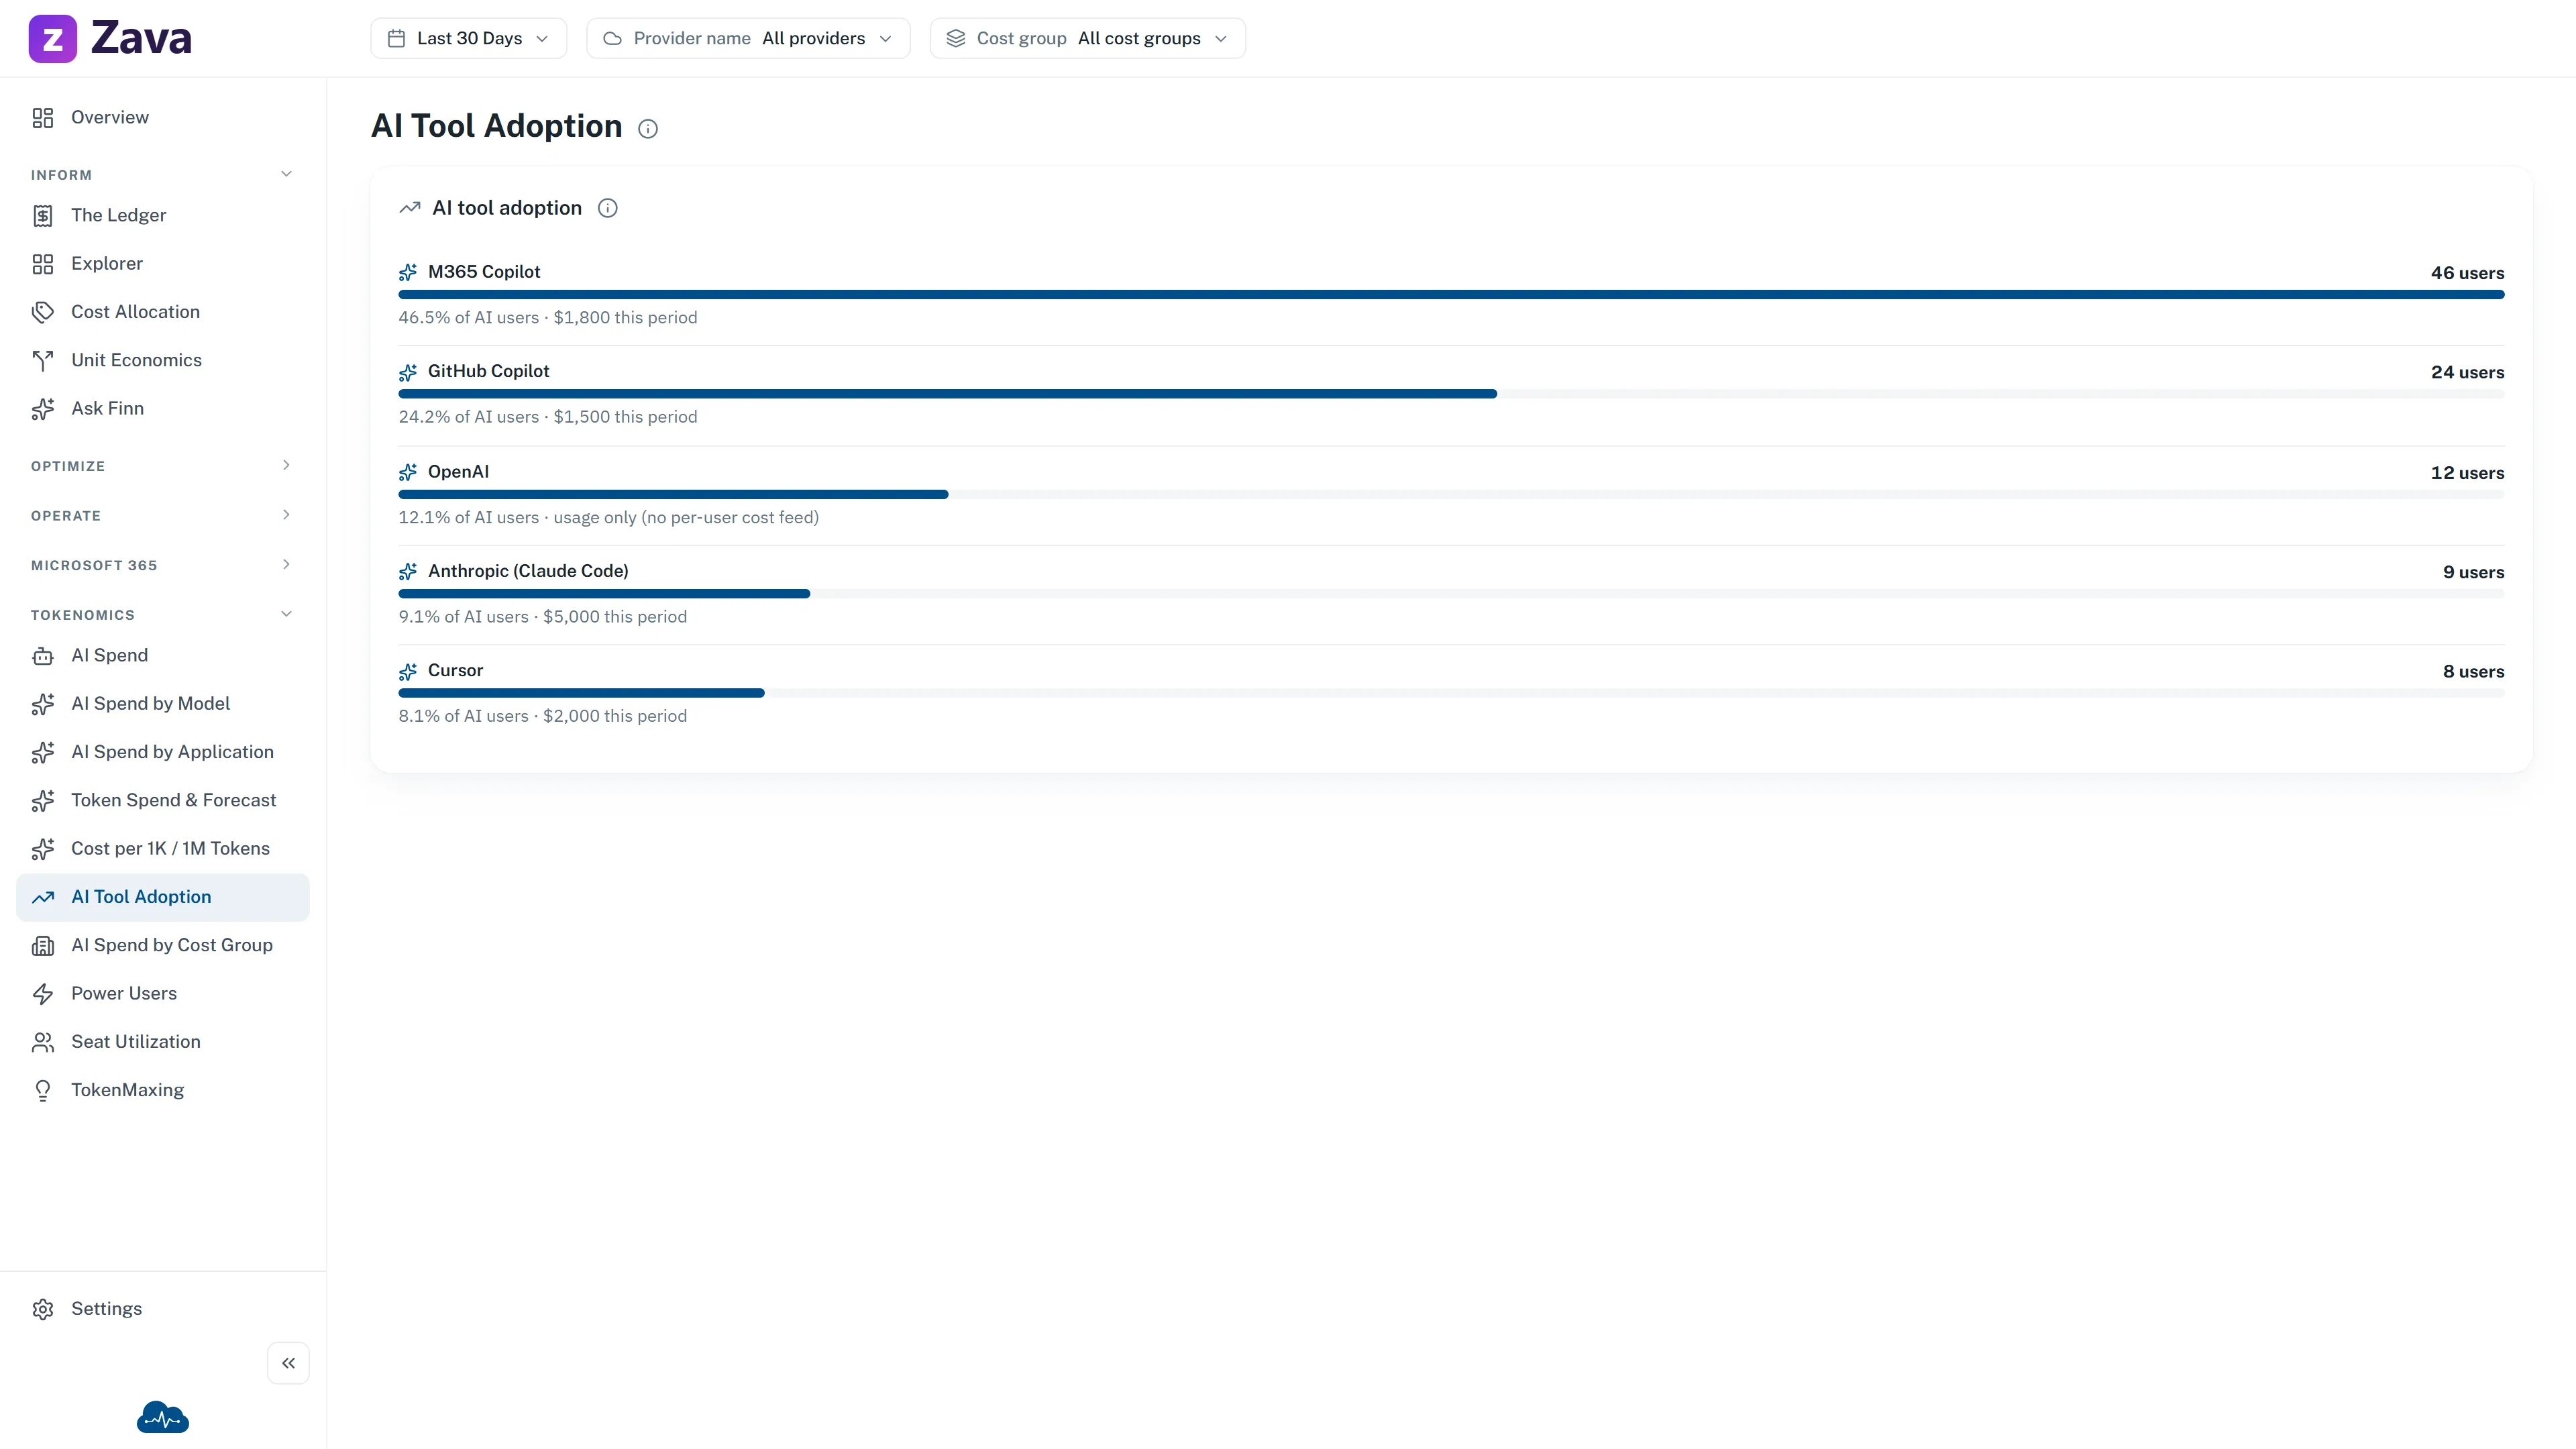Click the Overview grid icon
This screenshot has height=1449, width=2576.
pos(43,118)
